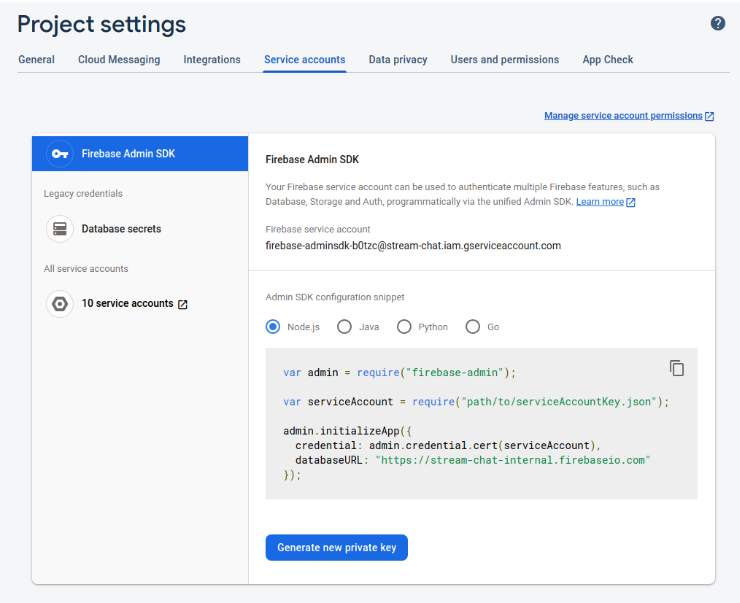Screen dimensions: 740x603
Task: Choose the Go radio option
Action: [x=472, y=327]
